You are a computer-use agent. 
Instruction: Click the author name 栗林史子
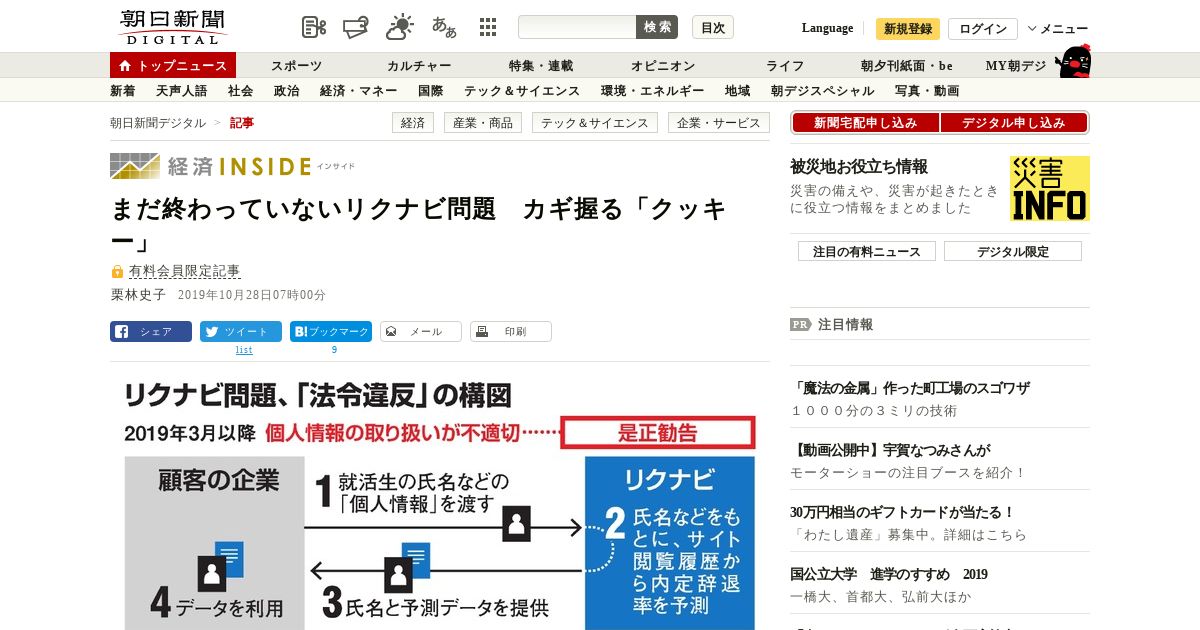point(138,295)
